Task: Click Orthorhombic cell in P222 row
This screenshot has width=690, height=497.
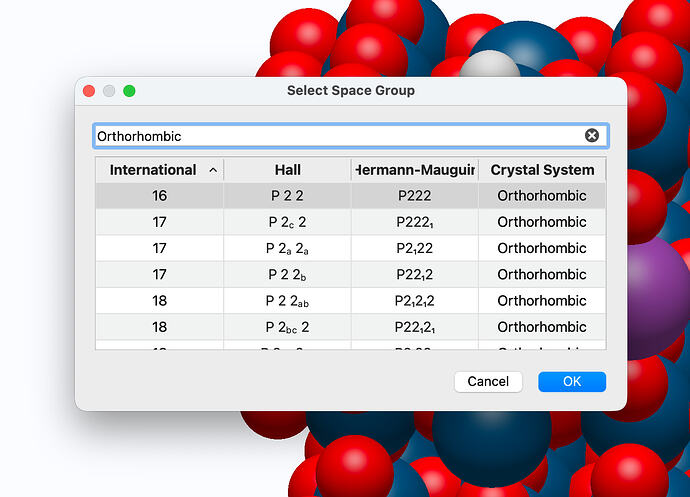Action: click(x=542, y=195)
